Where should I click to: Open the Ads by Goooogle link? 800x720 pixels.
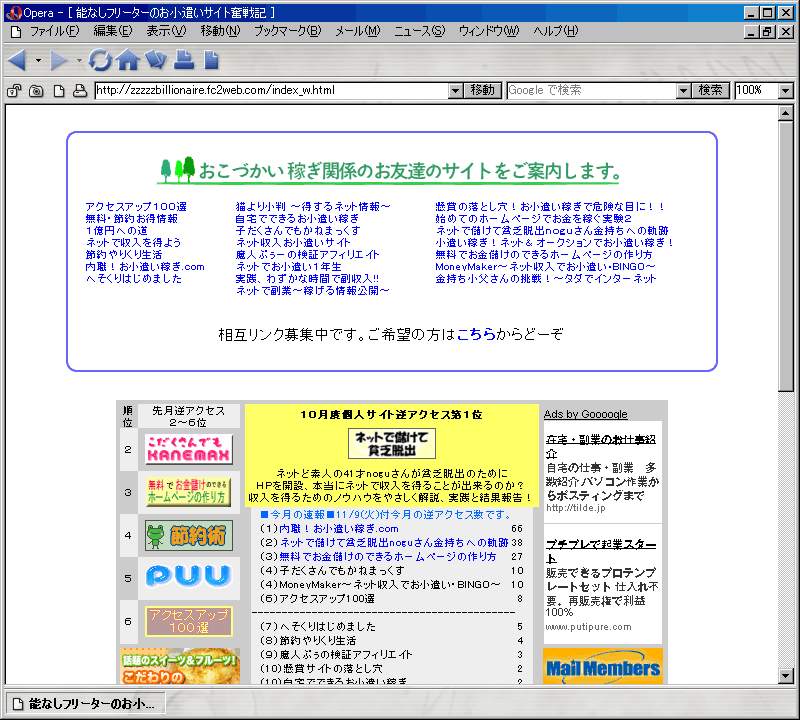pyautogui.click(x=586, y=414)
